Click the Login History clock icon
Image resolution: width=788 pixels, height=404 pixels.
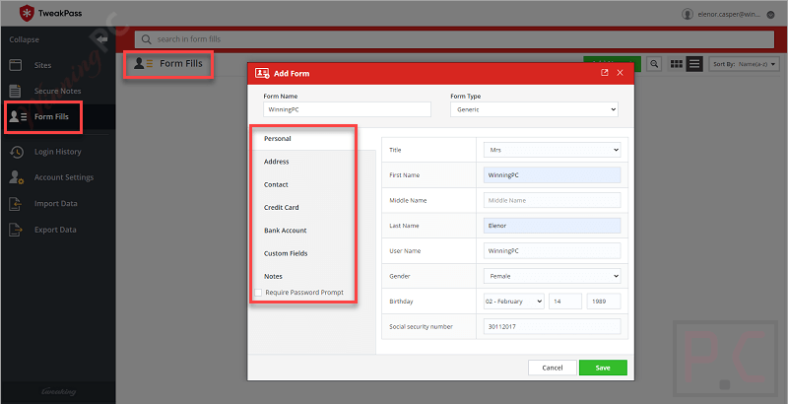tap(16, 152)
